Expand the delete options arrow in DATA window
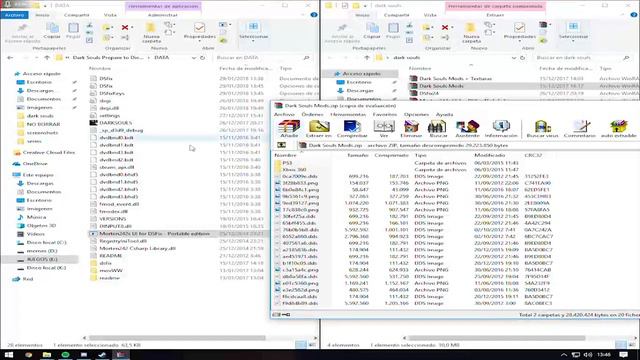 (x=132, y=27)
